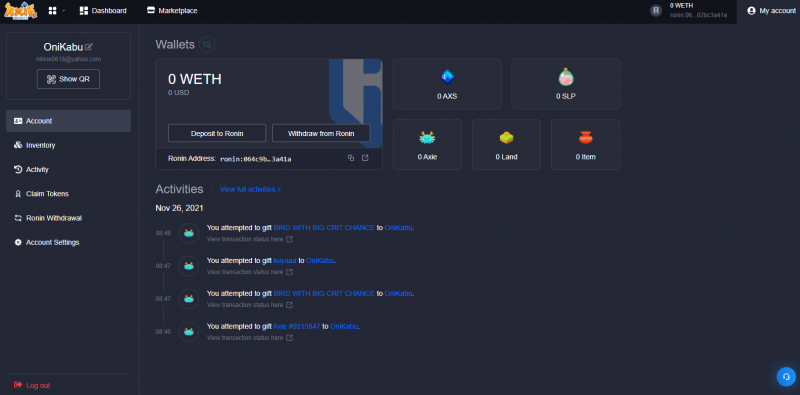Select the 0 Land card
800x395 pixels.
506,144
